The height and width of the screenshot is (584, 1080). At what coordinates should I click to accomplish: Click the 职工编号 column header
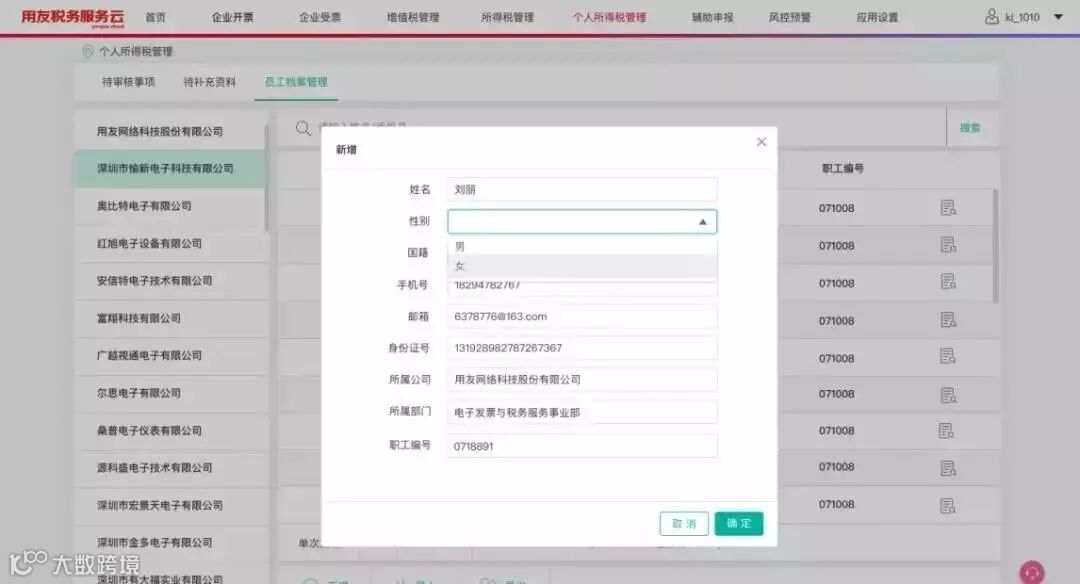tap(842, 169)
